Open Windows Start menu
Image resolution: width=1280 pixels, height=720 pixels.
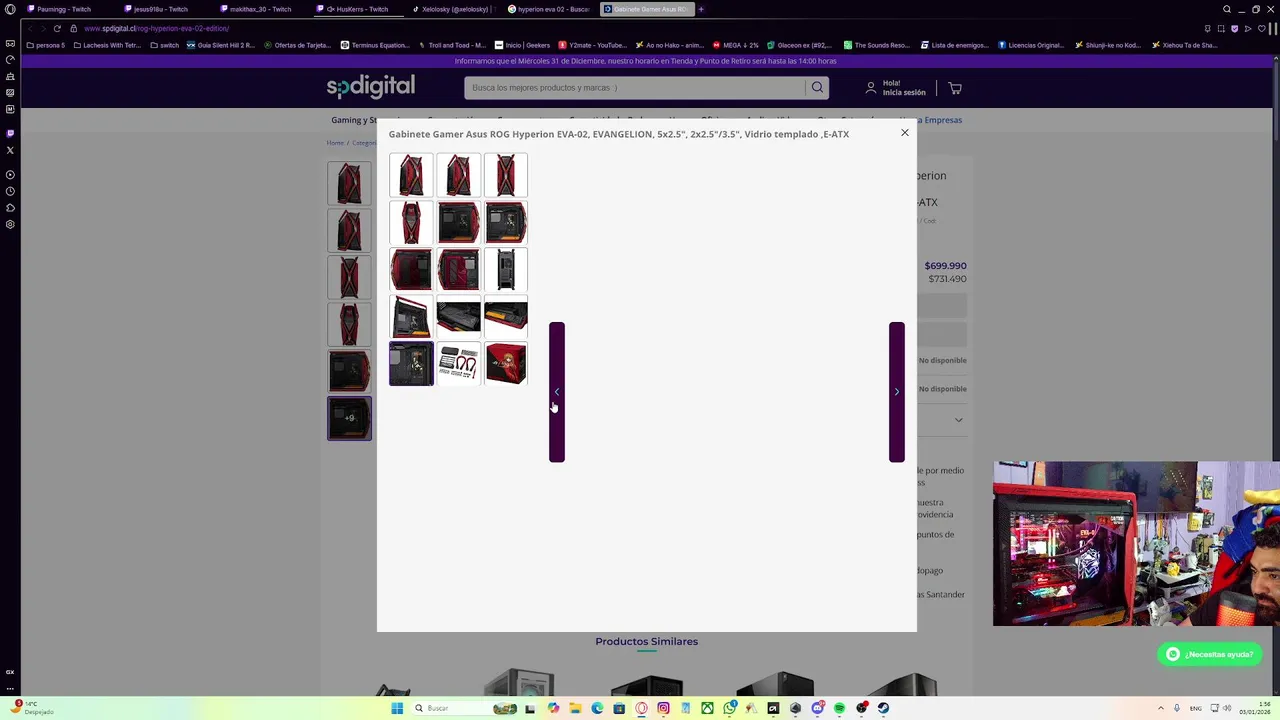point(397,708)
